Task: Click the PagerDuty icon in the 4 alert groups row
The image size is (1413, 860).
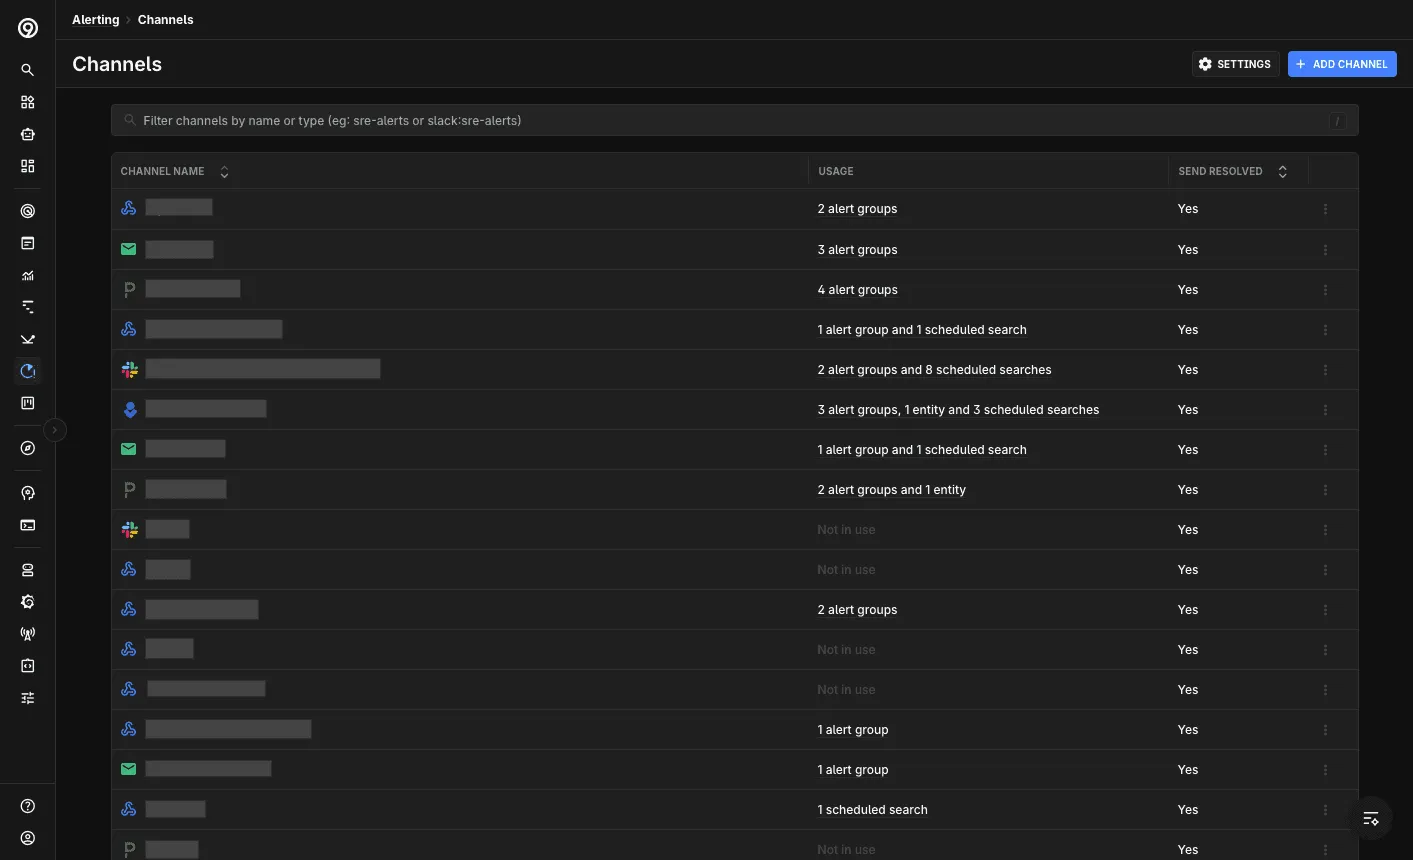Action: tap(129, 290)
